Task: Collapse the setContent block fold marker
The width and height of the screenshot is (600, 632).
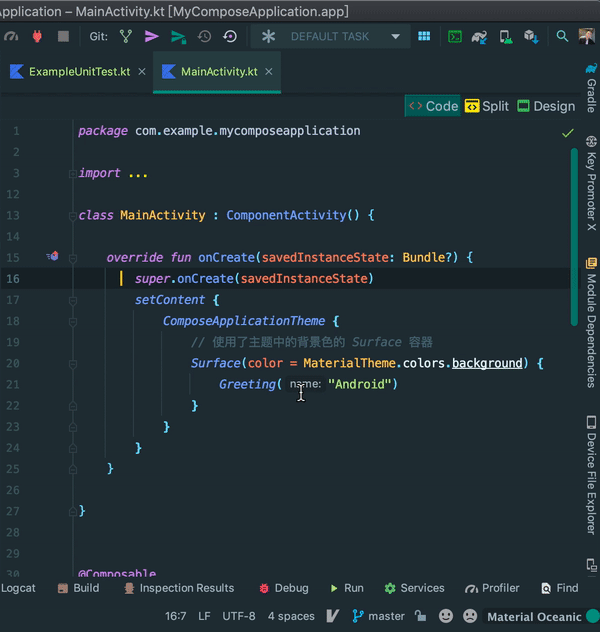Action: click(73, 301)
